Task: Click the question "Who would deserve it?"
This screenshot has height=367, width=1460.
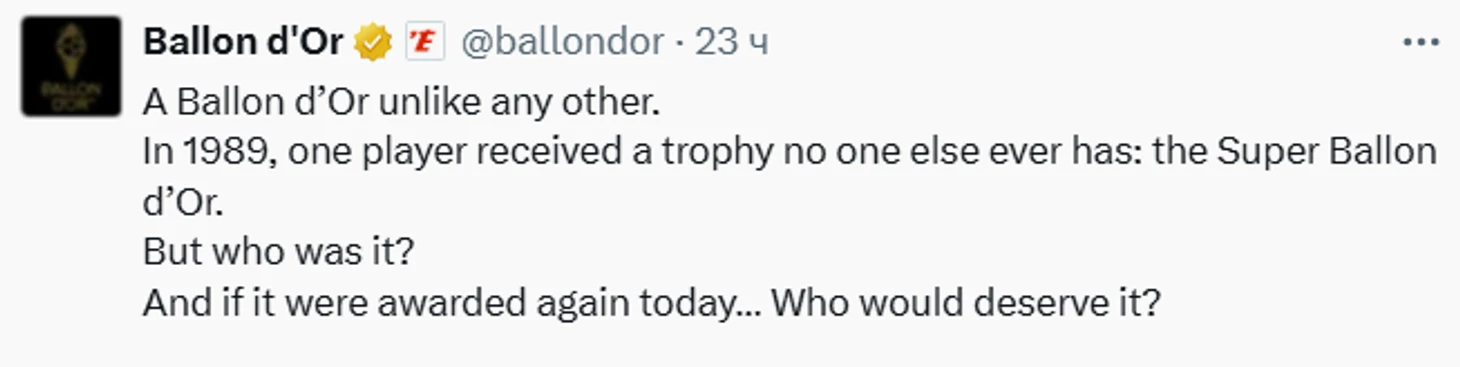Action: [965, 301]
